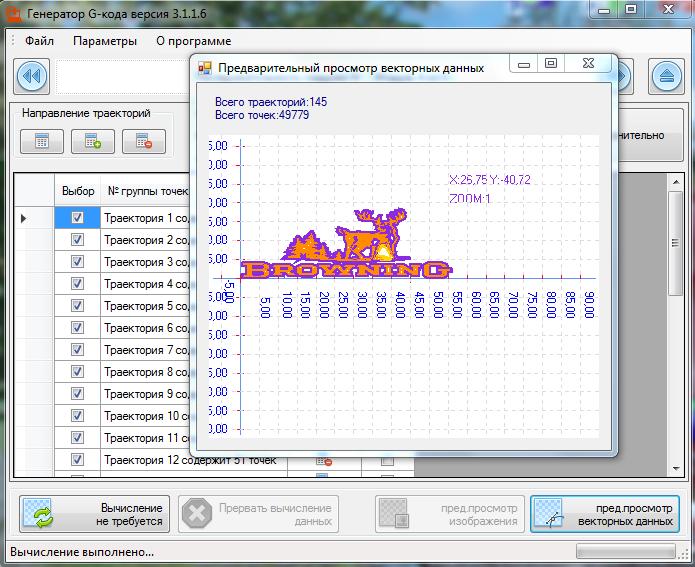The width and height of the screenshot is (695, 567).
Task: Toggle checkbox for Траектория 9
Action: pos(77,394)
